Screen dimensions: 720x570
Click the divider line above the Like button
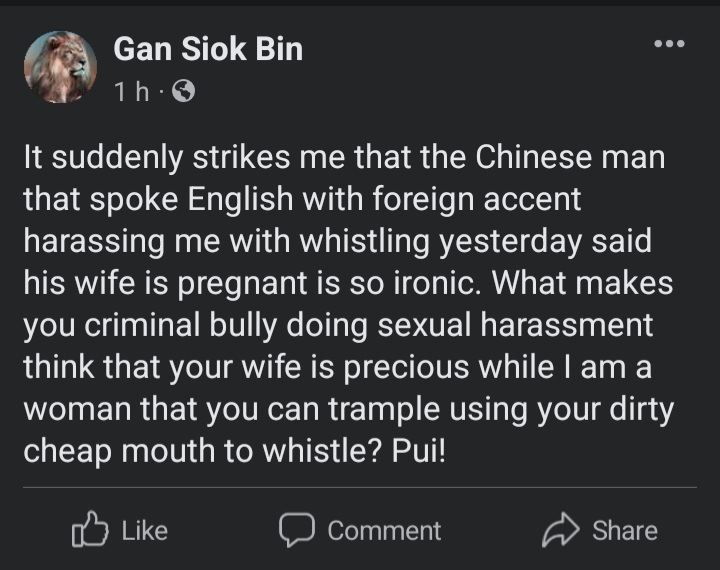tap(359, 488)
